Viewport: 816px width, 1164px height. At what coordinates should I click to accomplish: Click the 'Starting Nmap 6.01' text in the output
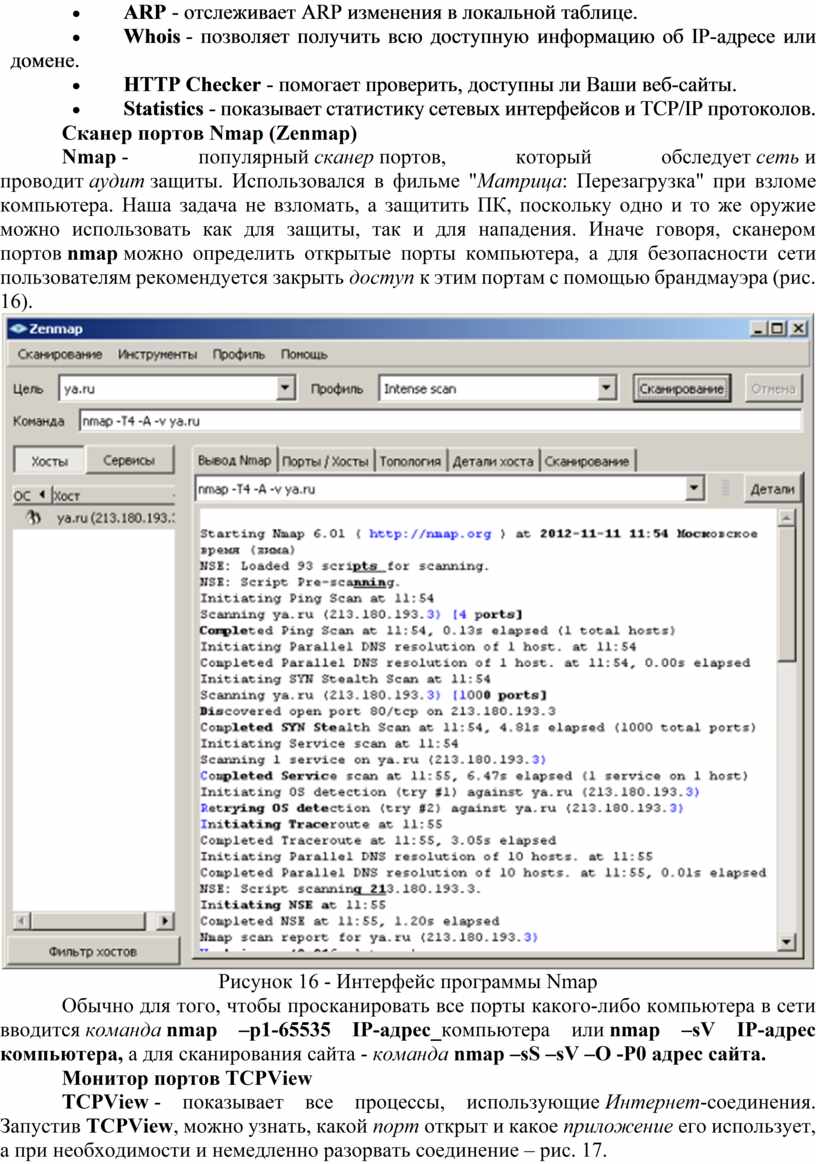pos(272,533)
